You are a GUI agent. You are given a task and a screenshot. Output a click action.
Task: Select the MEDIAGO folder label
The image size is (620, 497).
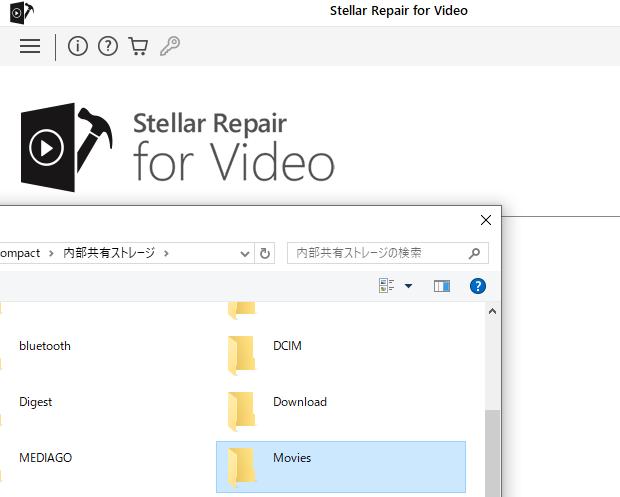pyautogui.click(x=45, y=458)
